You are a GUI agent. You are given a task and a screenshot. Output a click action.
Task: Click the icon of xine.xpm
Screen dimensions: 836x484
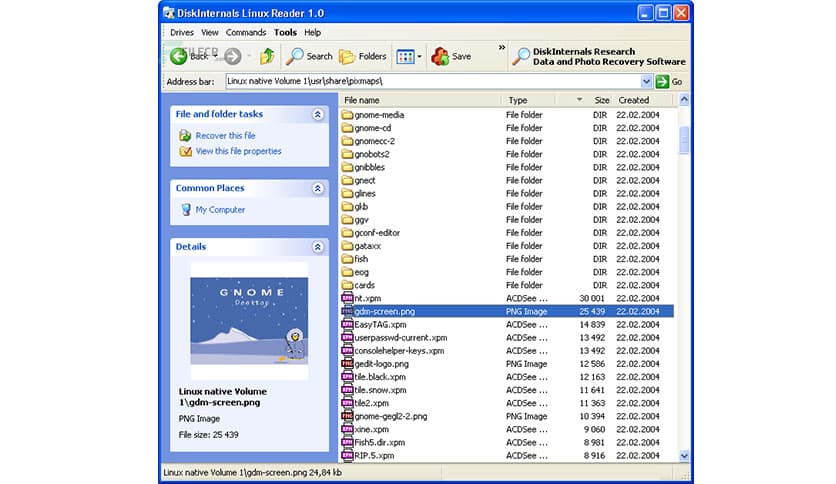click(x=347, y=429)
